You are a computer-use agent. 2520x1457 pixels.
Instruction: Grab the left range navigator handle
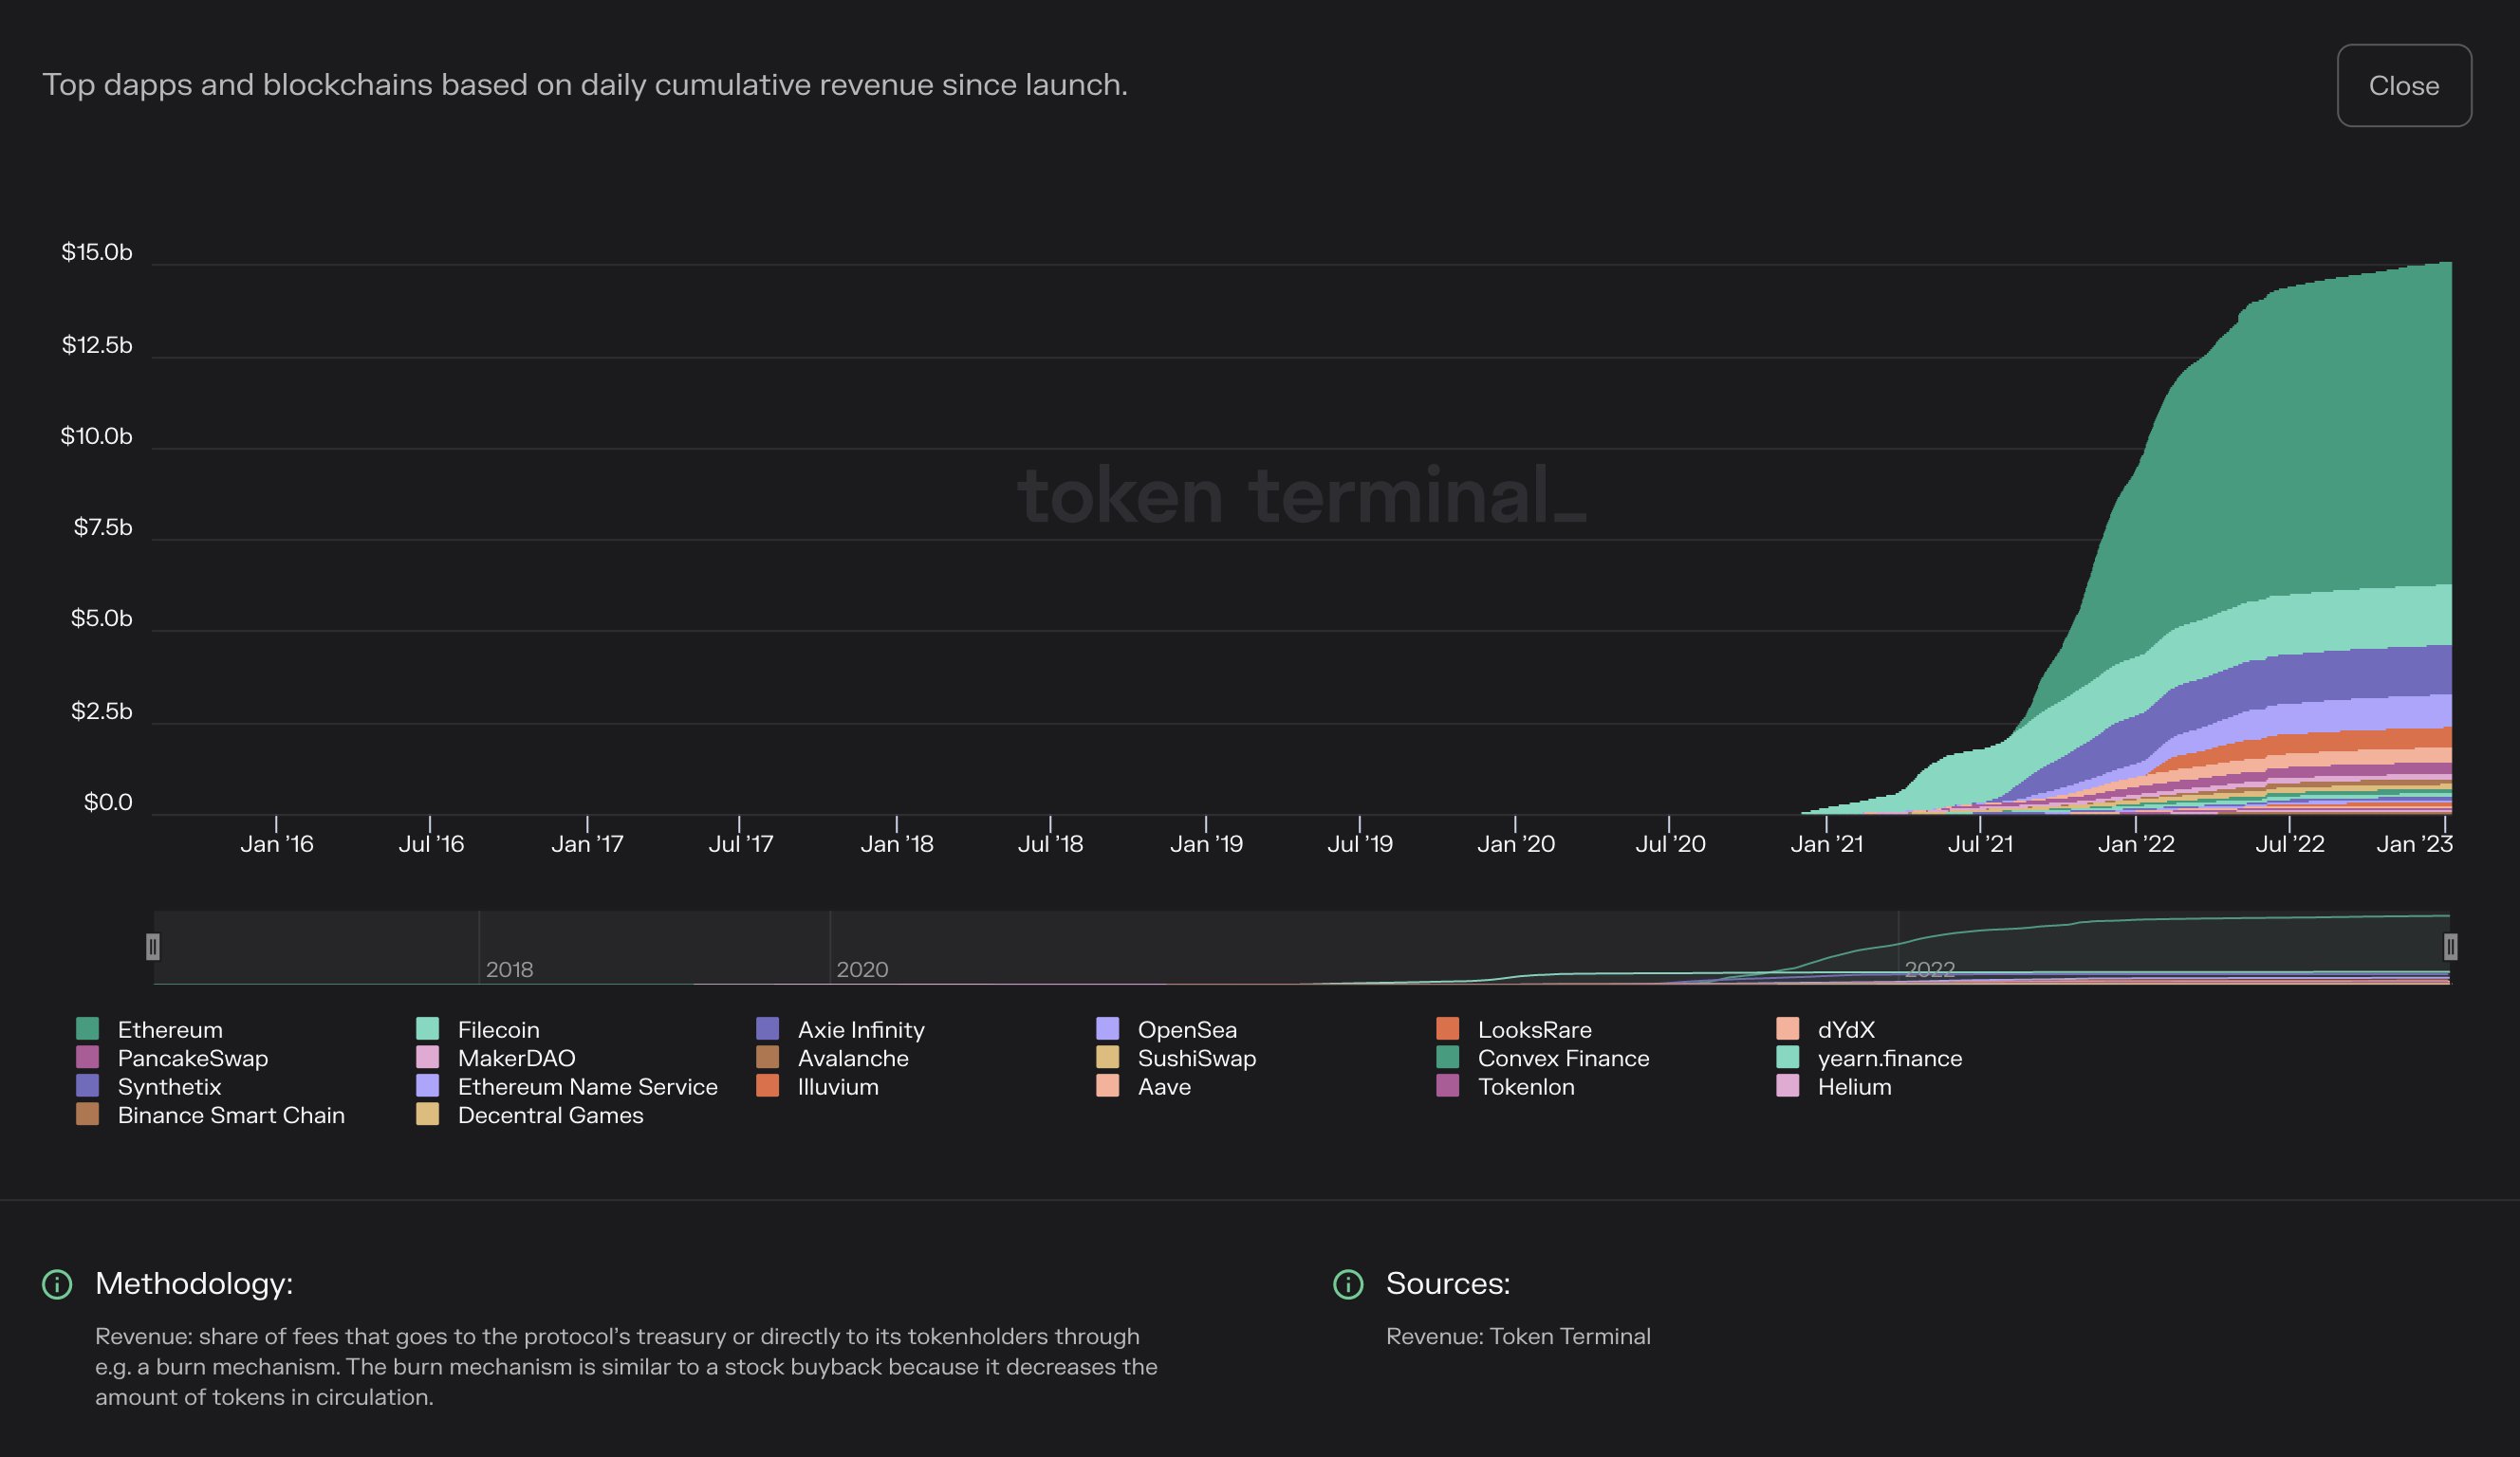click(153, 946)
